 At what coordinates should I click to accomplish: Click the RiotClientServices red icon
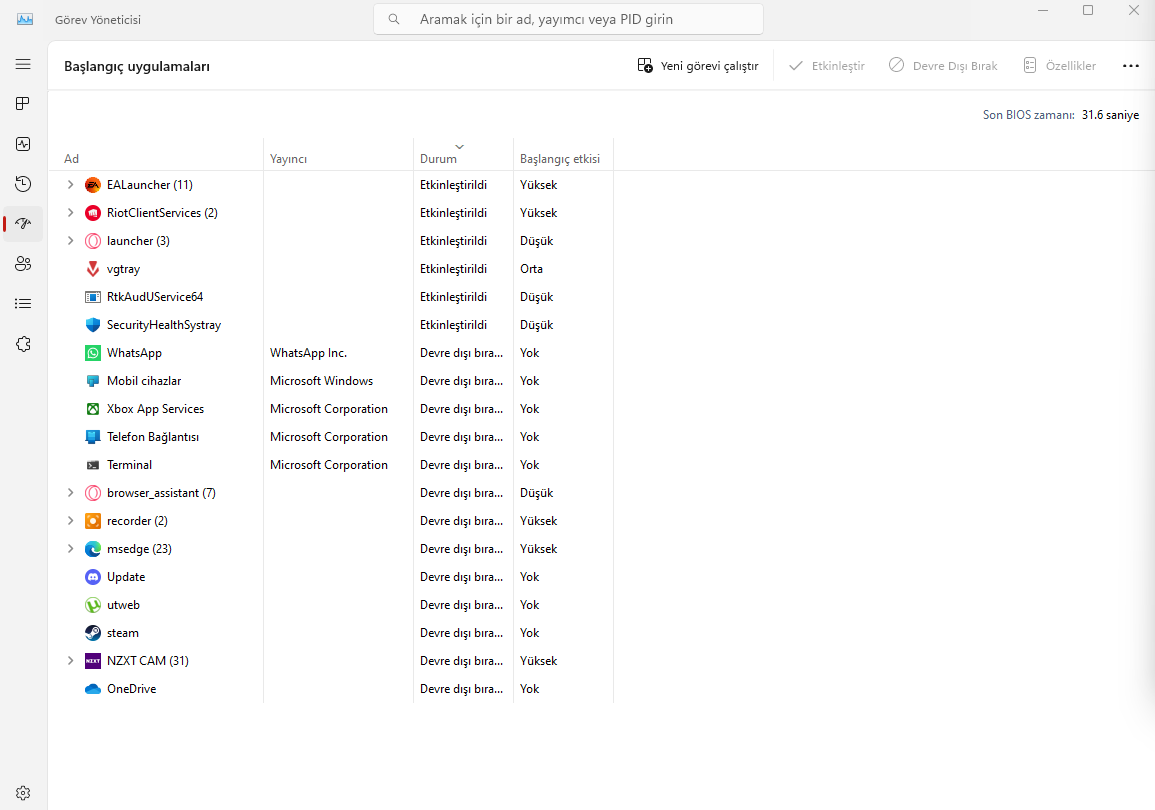93,213
